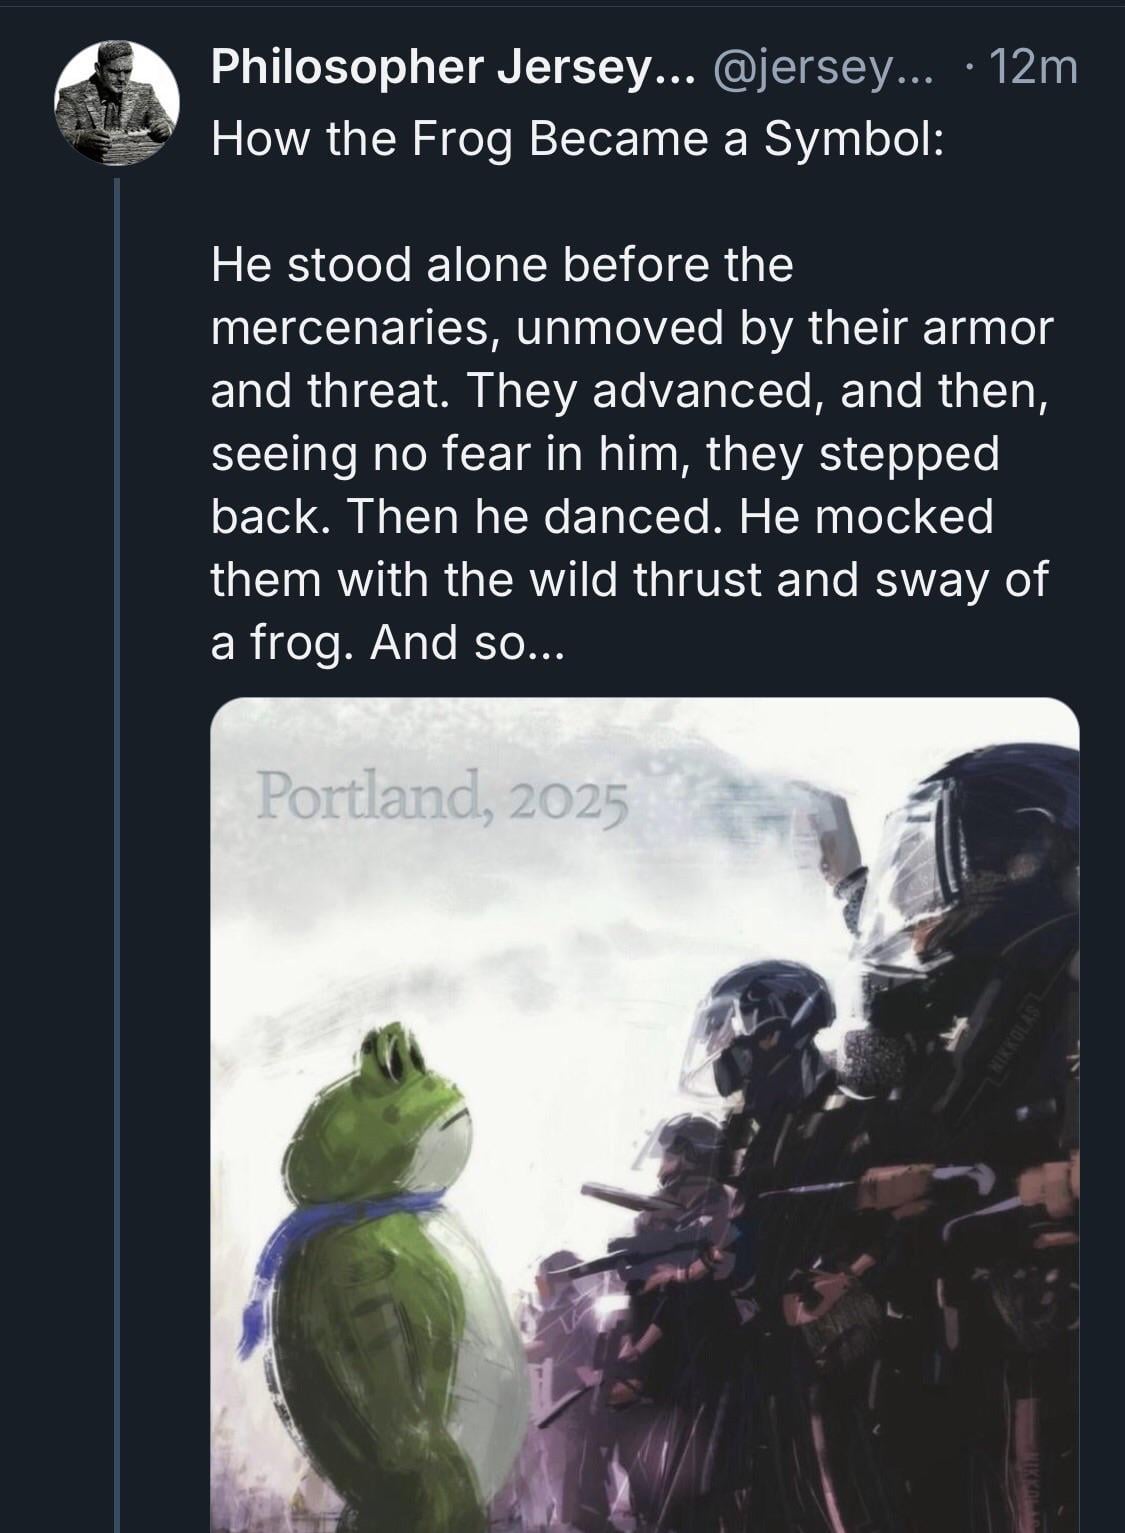
Task: Open the Philosopher Jersey profile avatar
Action: click(x=116, y=102)
